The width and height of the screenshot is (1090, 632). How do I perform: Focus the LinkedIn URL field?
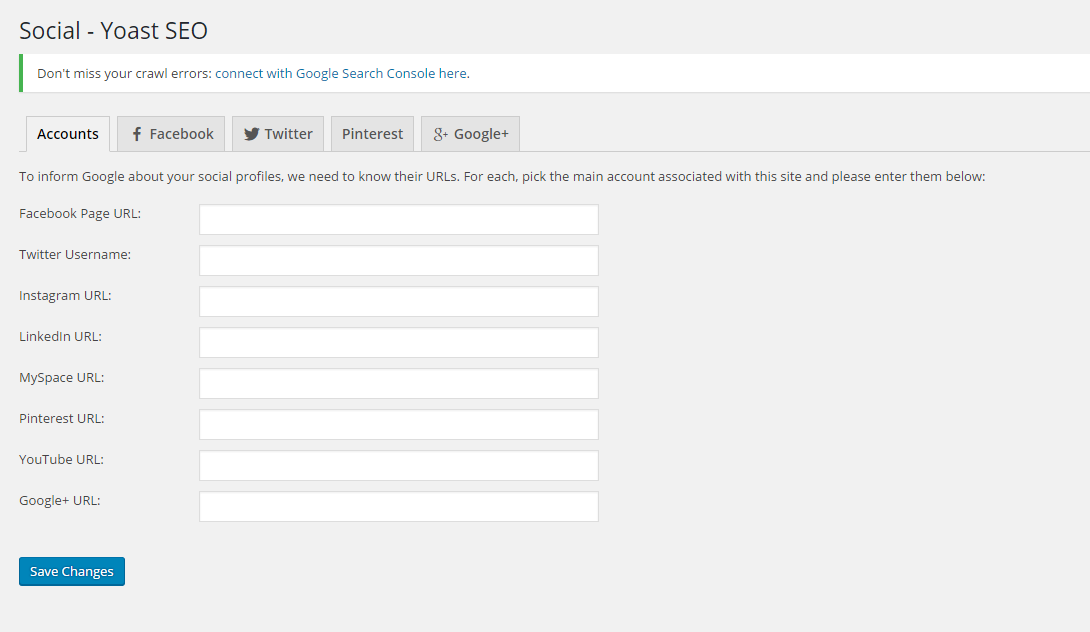399,342
